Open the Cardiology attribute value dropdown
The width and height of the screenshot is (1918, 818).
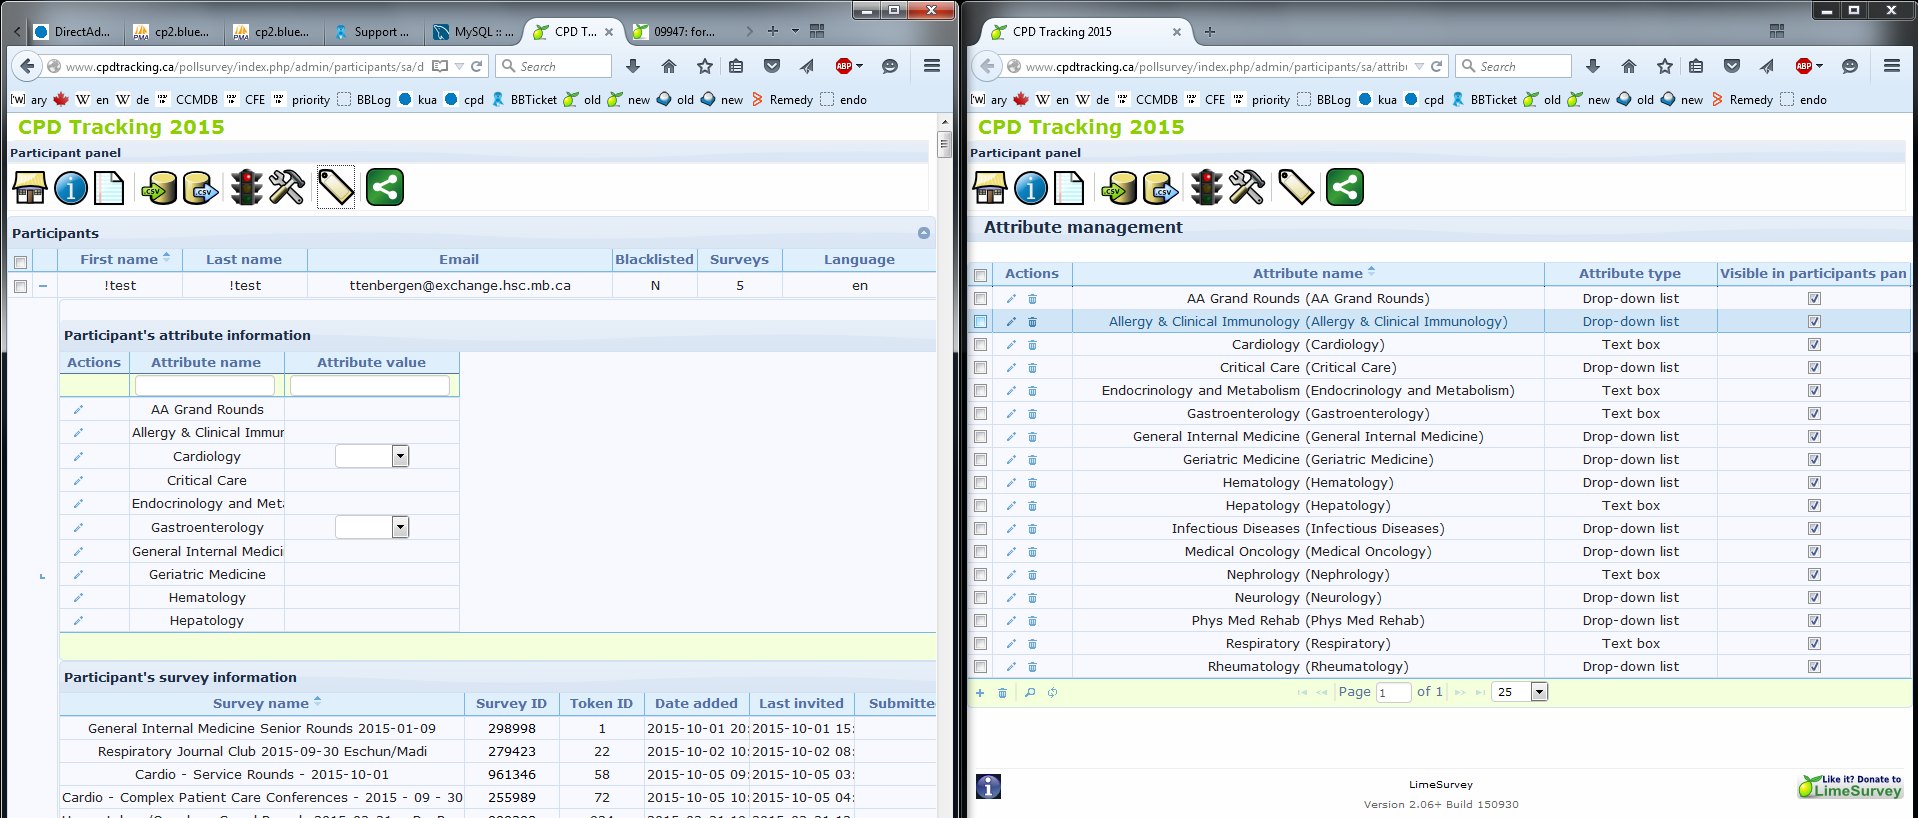pos(400,457)
